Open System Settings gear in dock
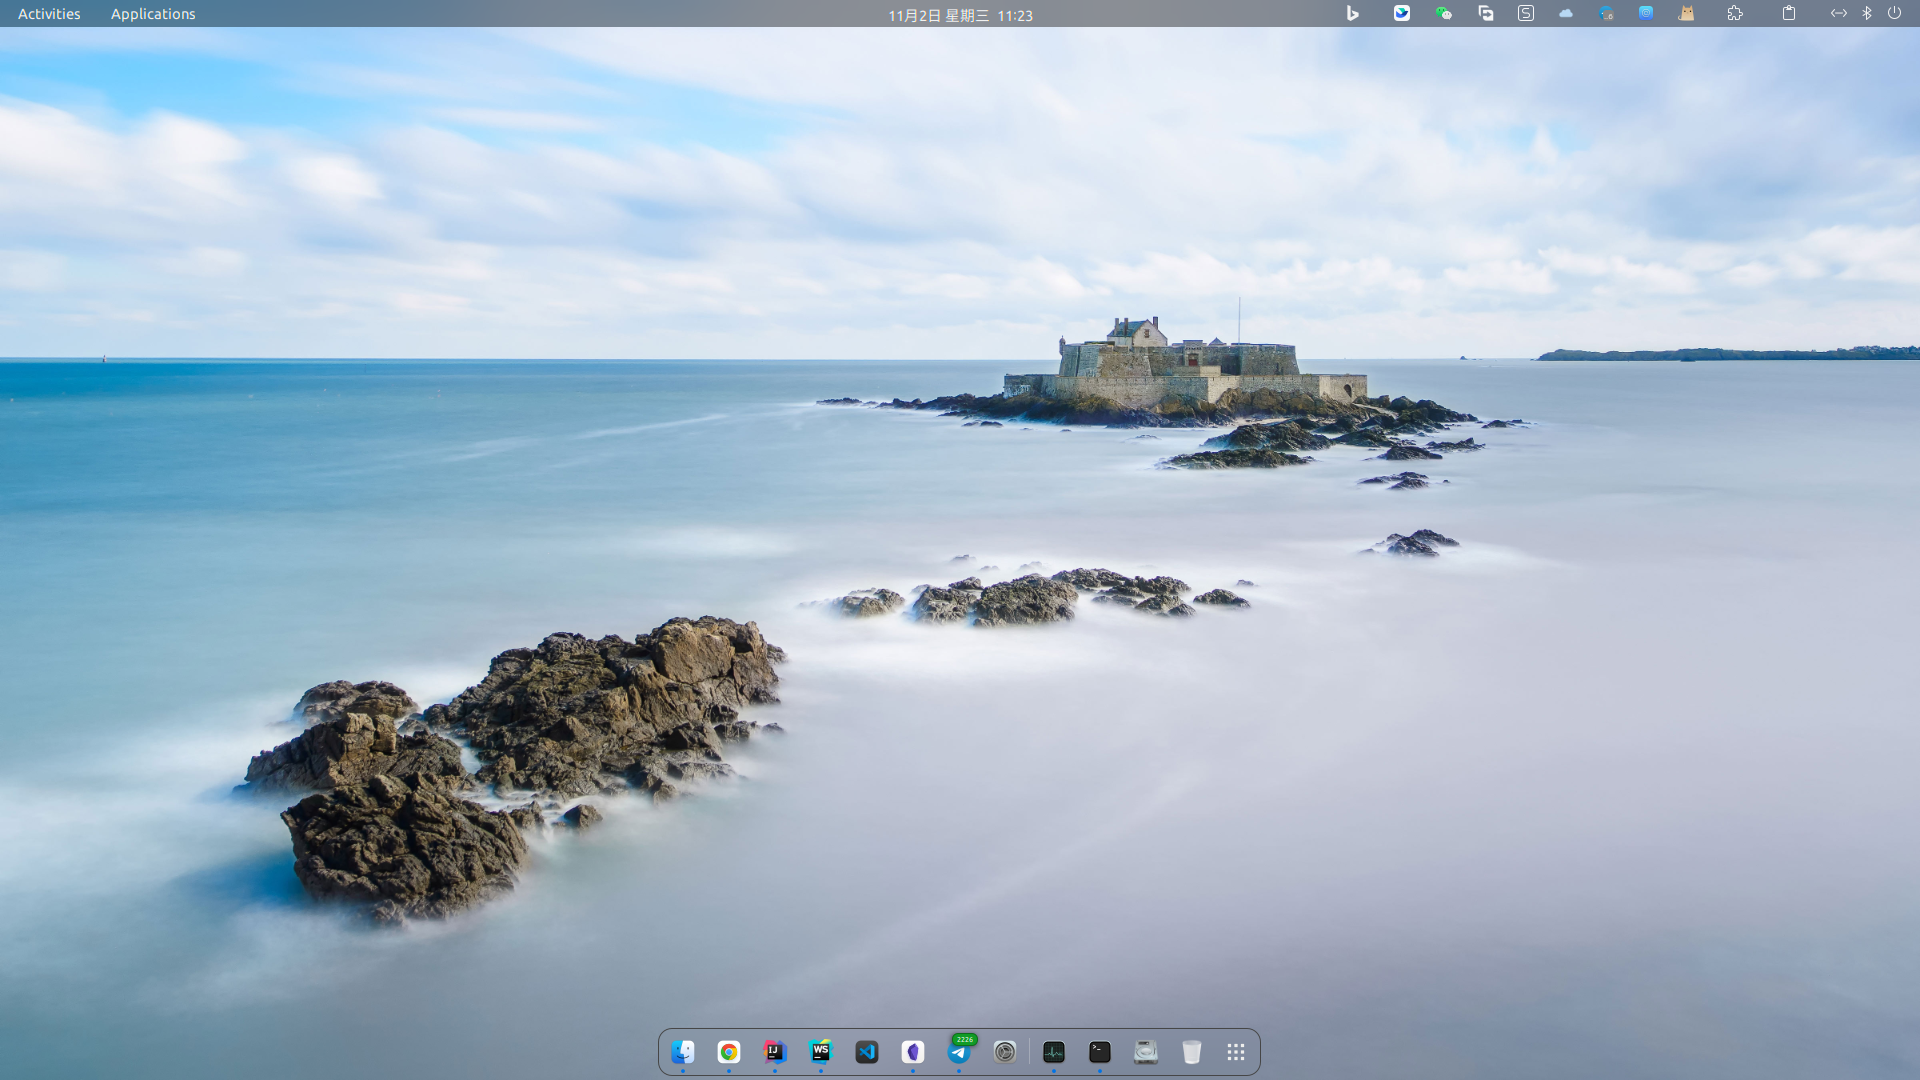1920x1080 pixels. point(1005,1052)
